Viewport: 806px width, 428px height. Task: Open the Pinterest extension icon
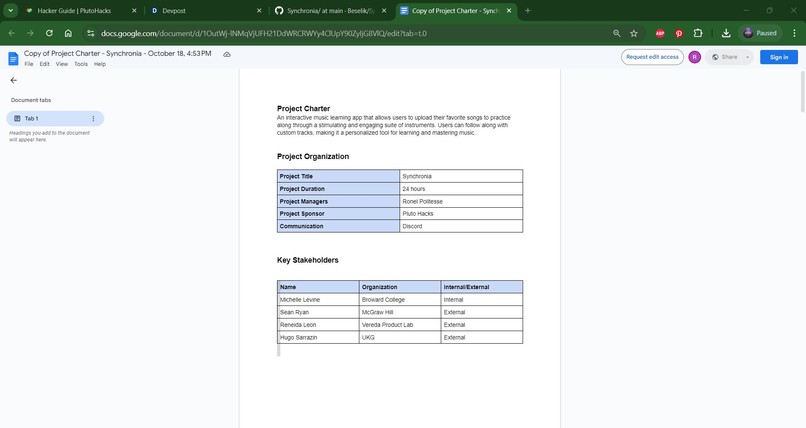pyautogui.click(x=679, y=33)
